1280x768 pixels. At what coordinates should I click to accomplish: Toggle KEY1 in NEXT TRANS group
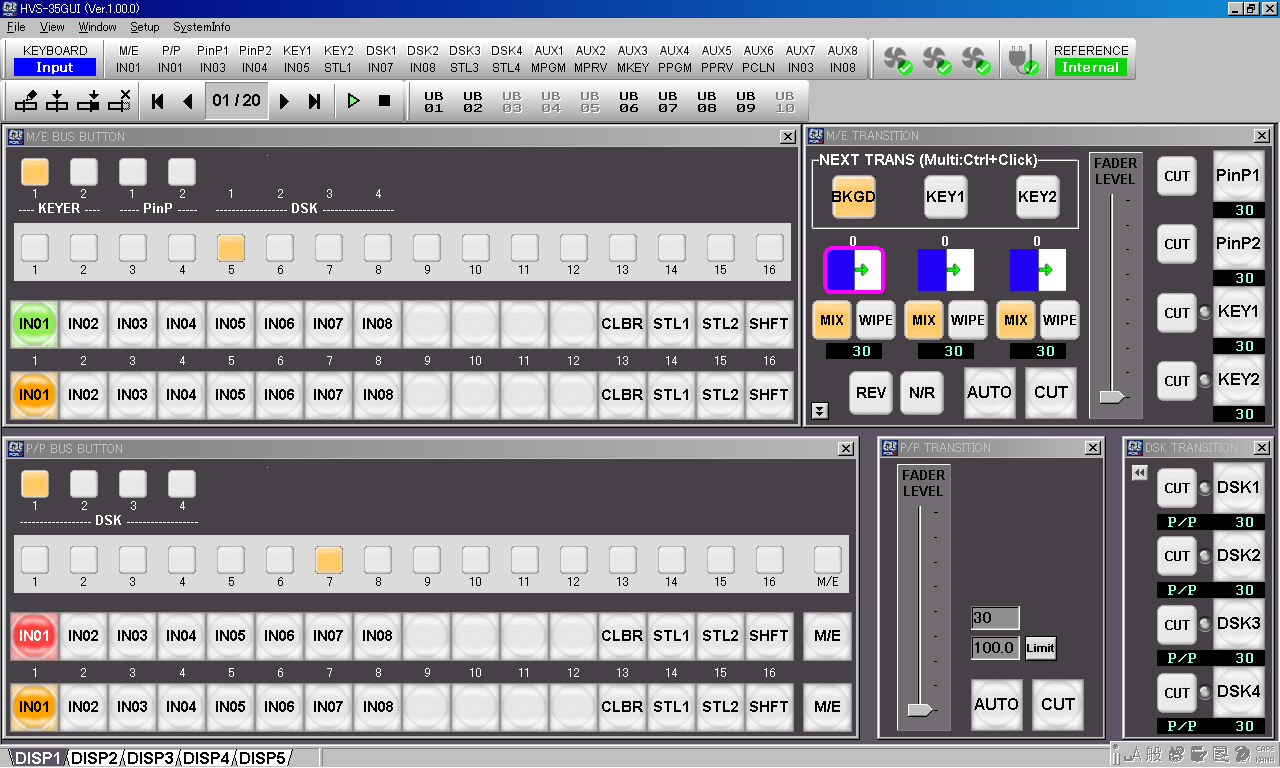pos(945,196)
